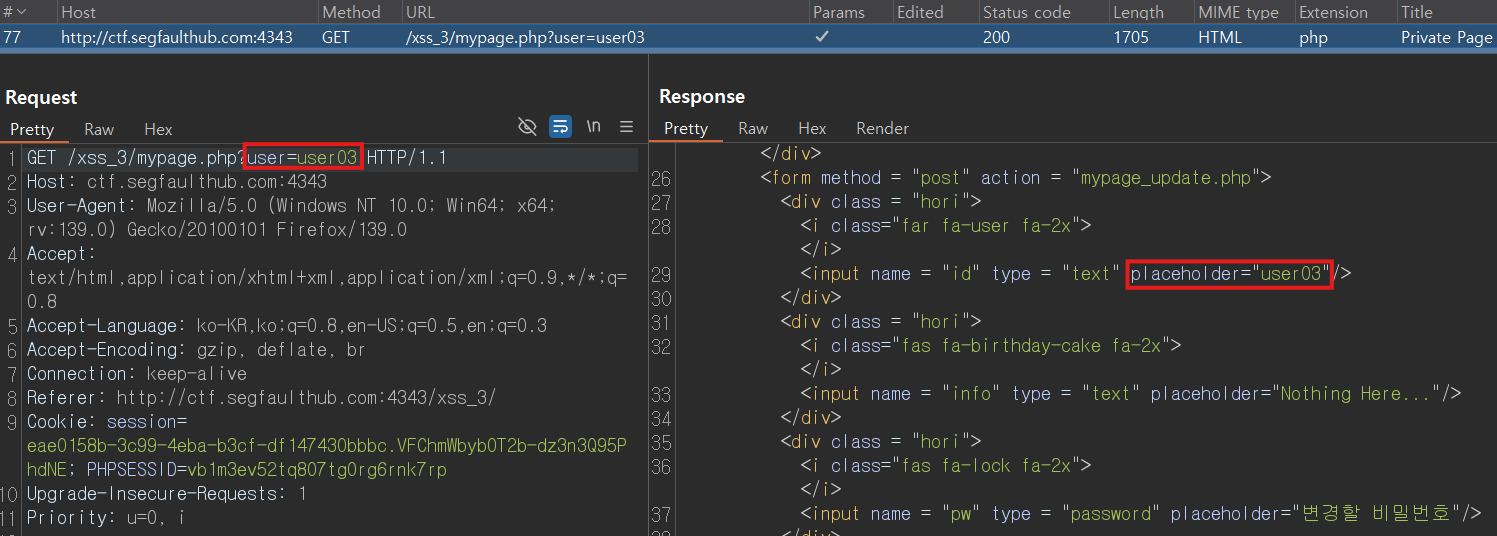Switch Request view to the Hex tab
The width and height of the screenshot is (1497, 536).
158,129
